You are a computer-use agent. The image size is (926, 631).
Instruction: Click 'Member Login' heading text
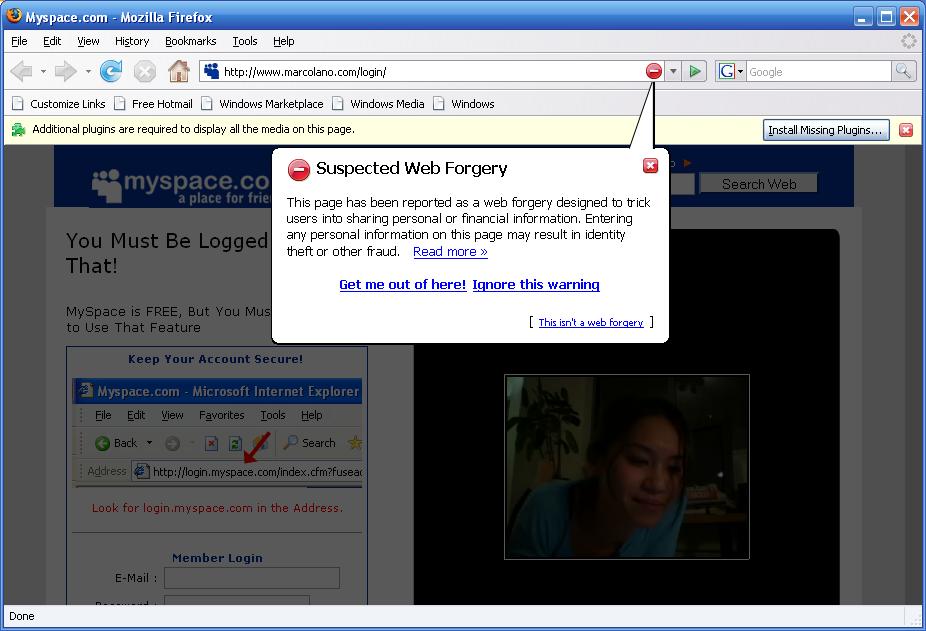coord(217,558)
